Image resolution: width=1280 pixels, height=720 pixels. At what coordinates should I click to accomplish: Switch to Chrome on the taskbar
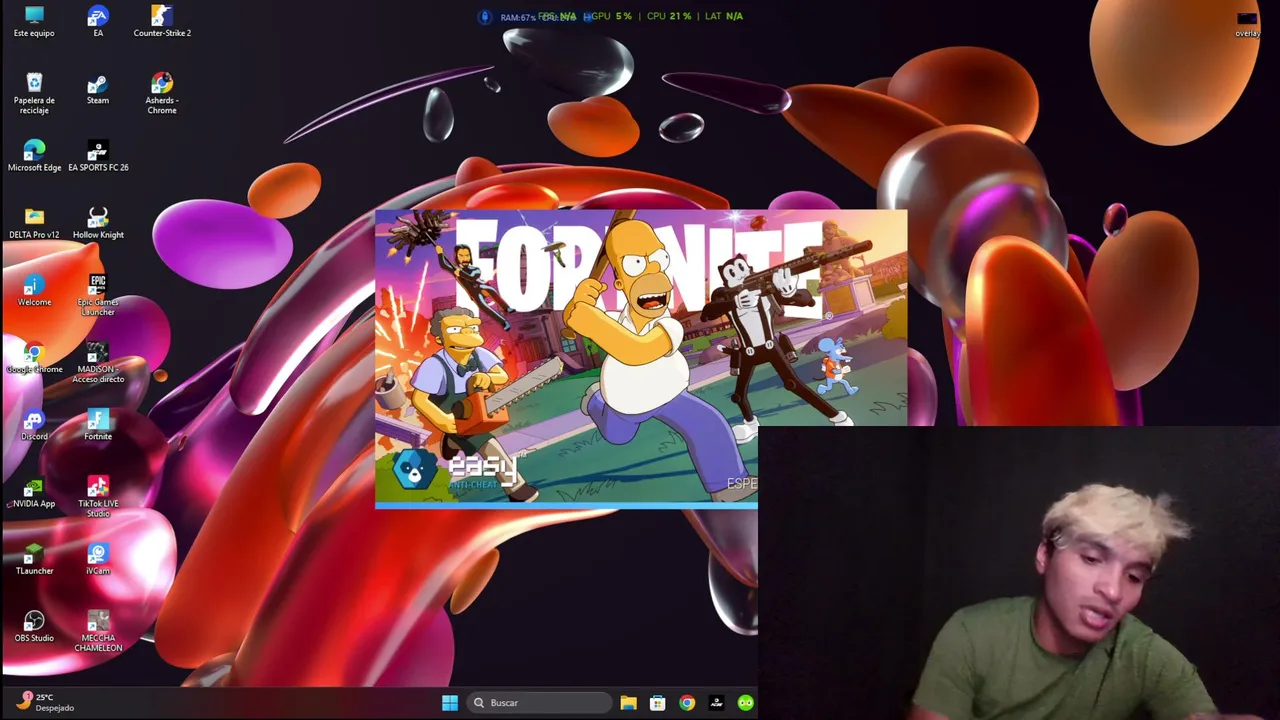687,703
